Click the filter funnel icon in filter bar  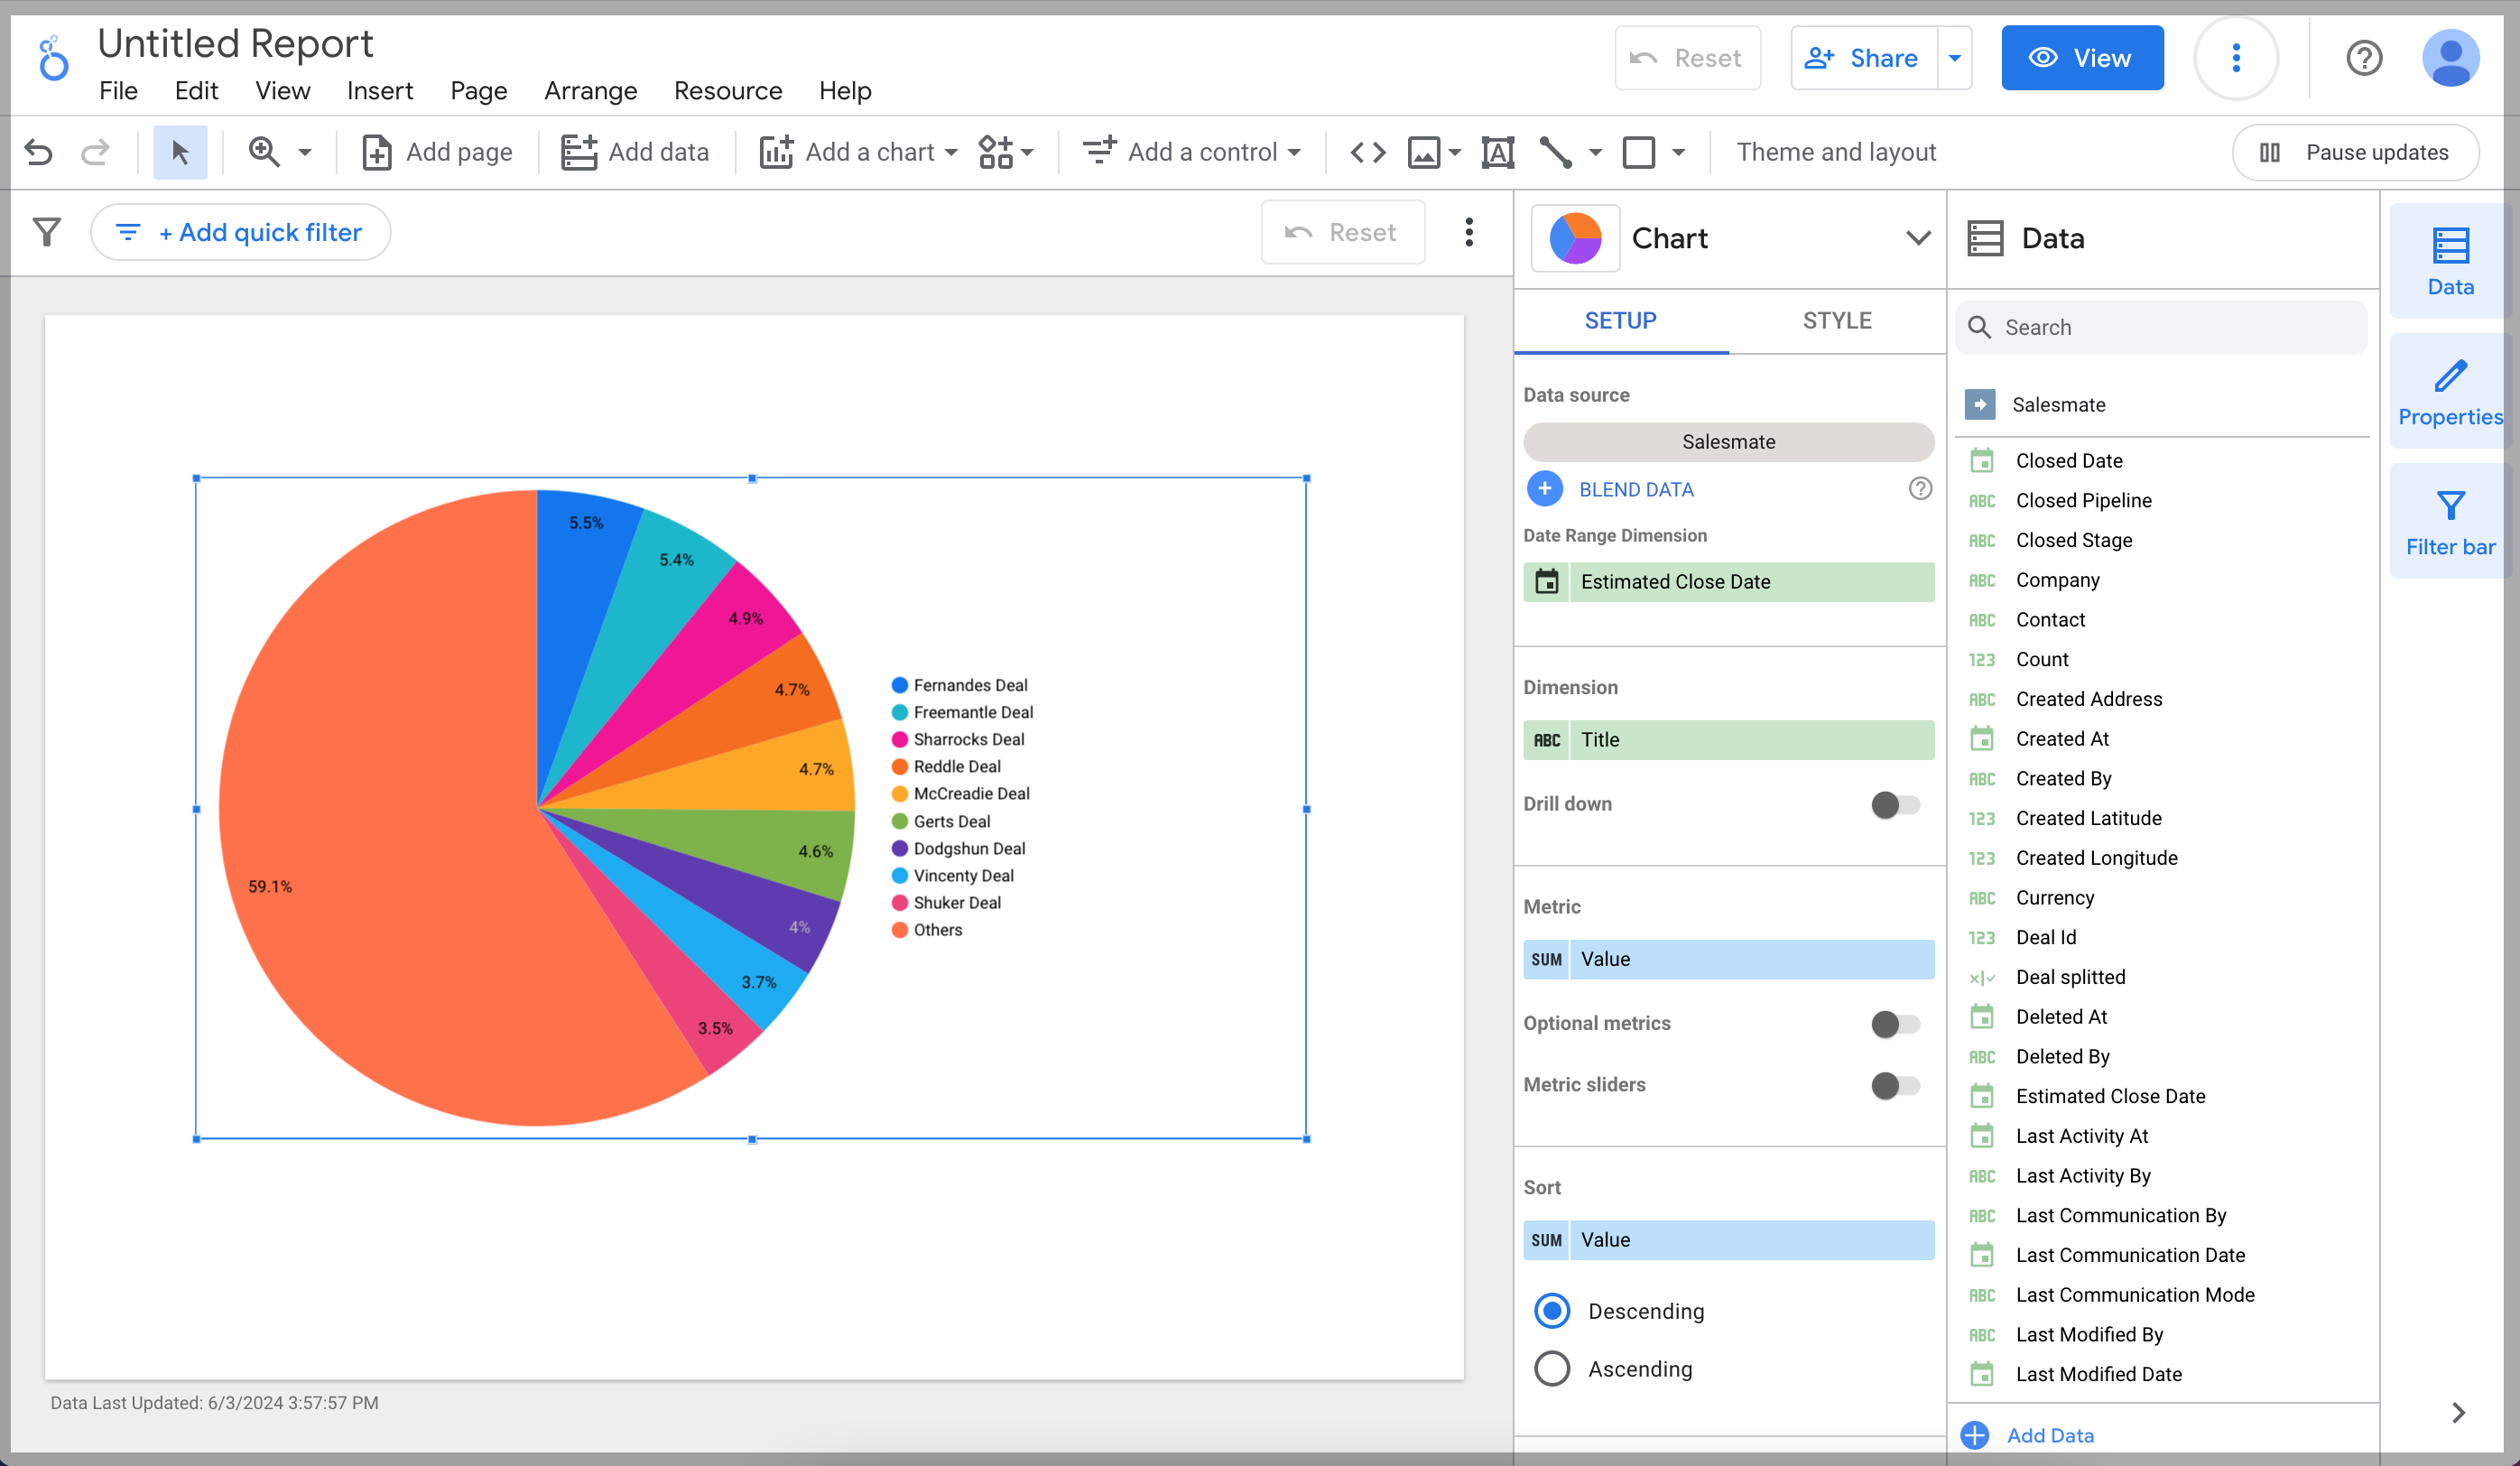point(47,232)
